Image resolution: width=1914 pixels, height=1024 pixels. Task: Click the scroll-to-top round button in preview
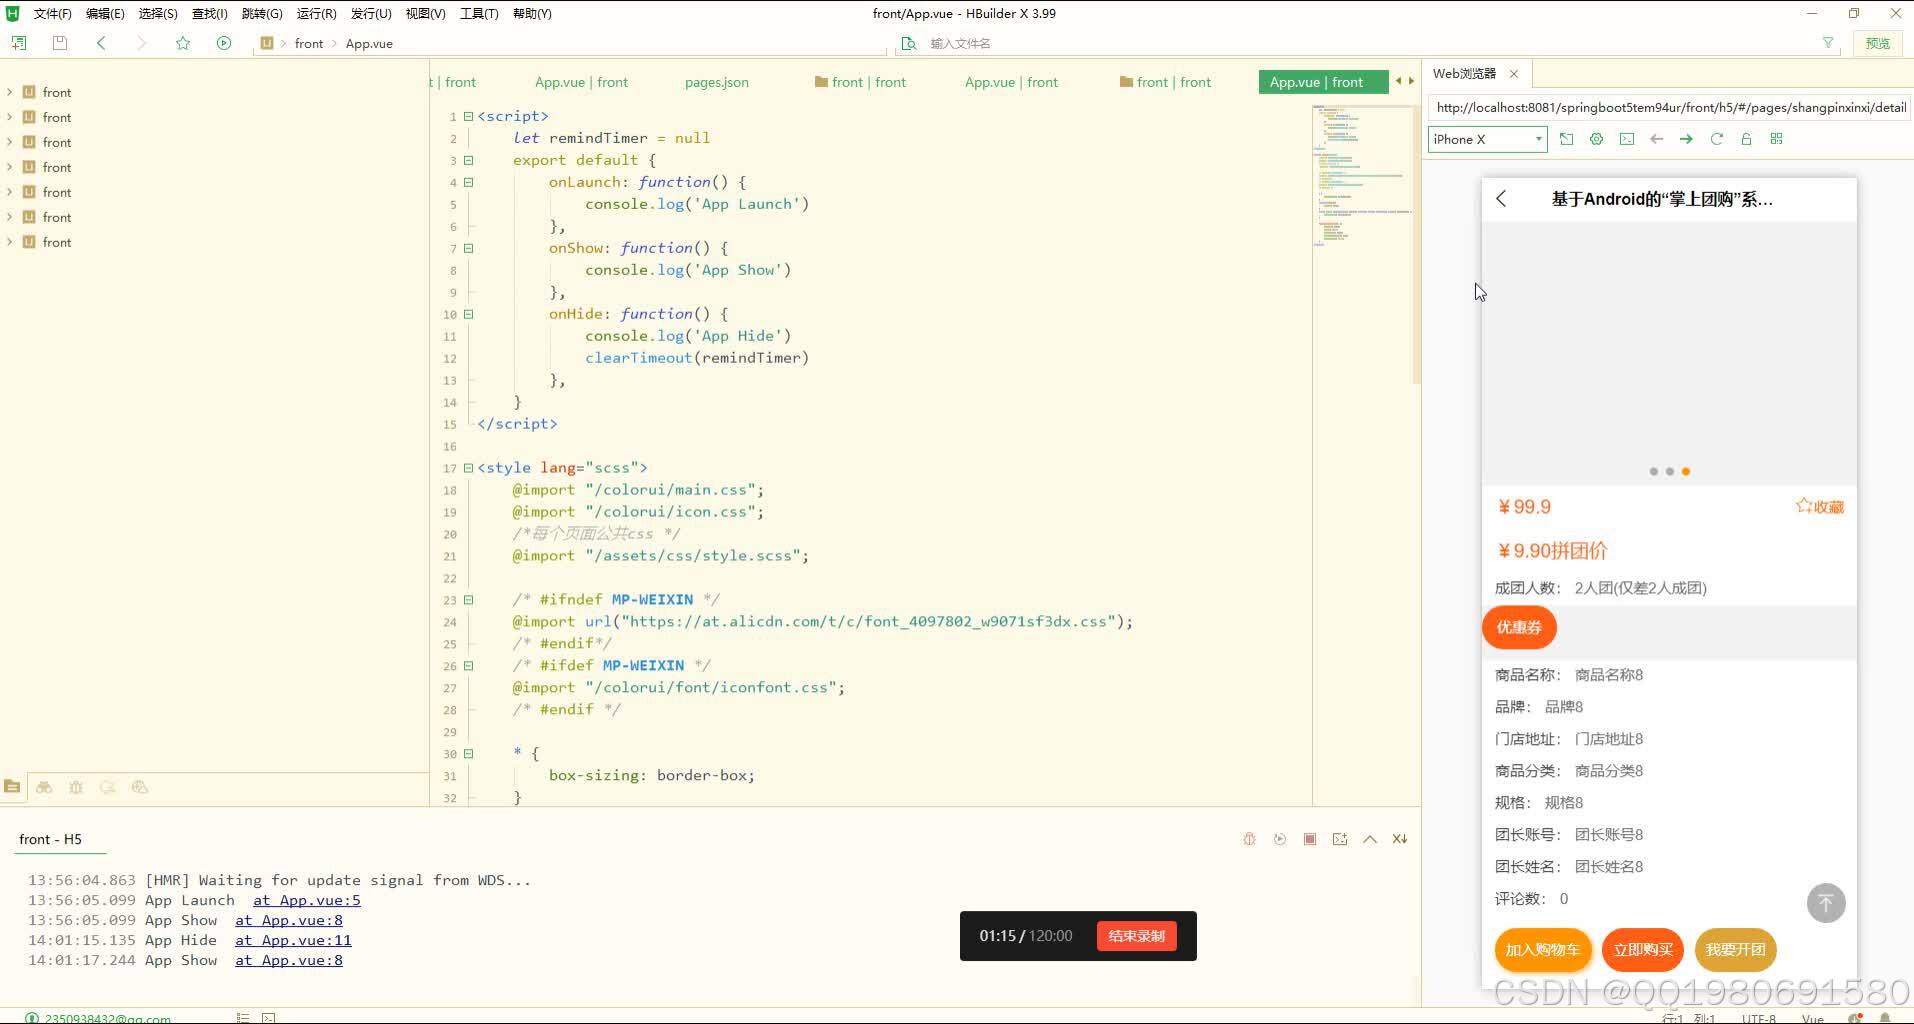tap(1826, 903)
